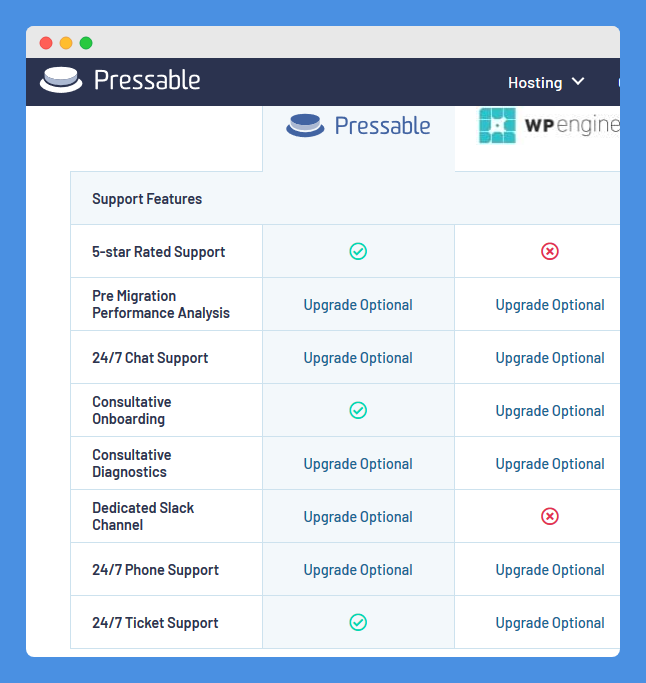Click green checkmark for 5-star Rated Support
Viewport: 646px width, 683px height.
point(358,251)
